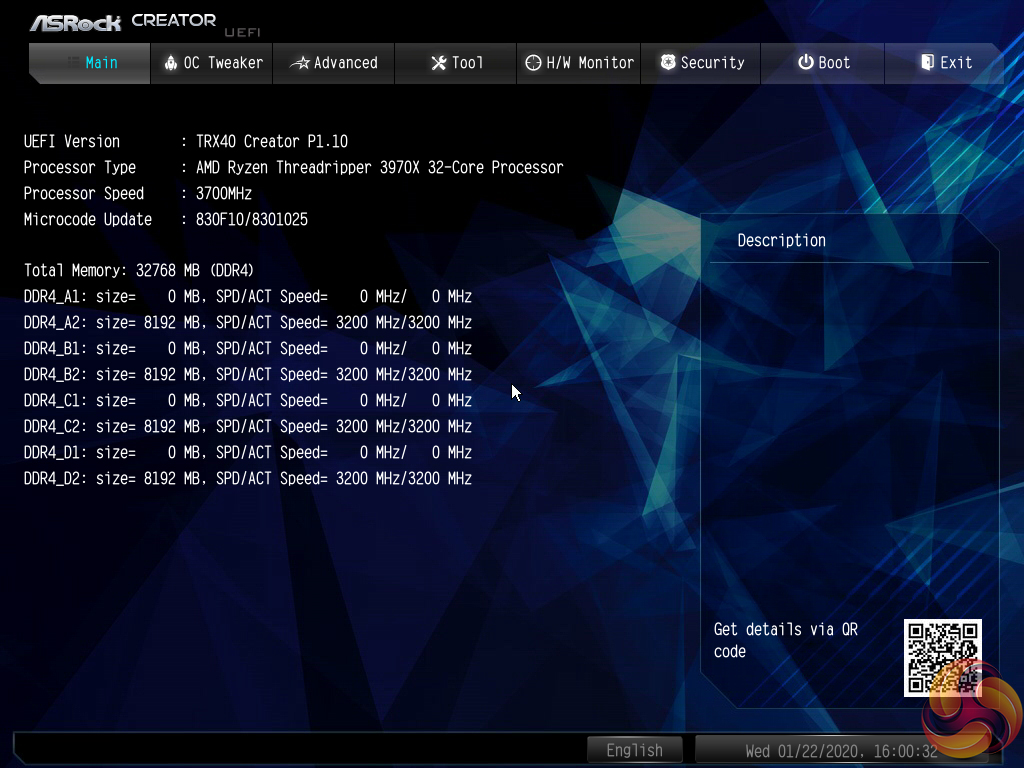Click the Description panel heading
1024x768 pixels.
coord(781,241)
